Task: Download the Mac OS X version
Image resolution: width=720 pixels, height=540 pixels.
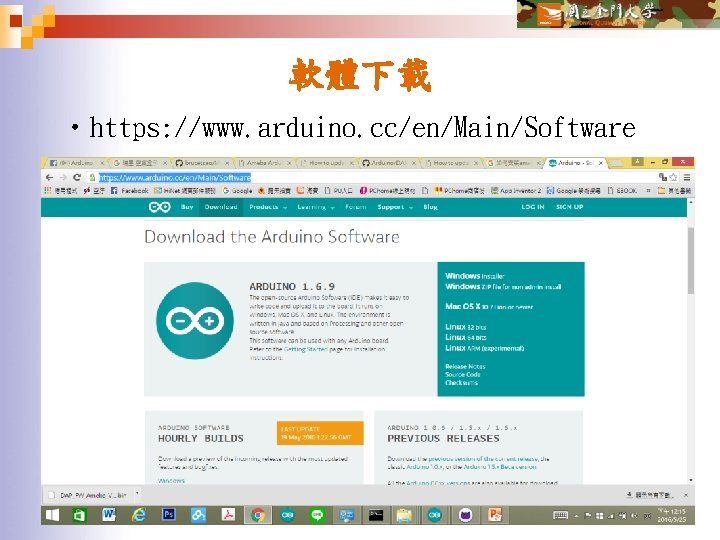Action: pos(489,306)
